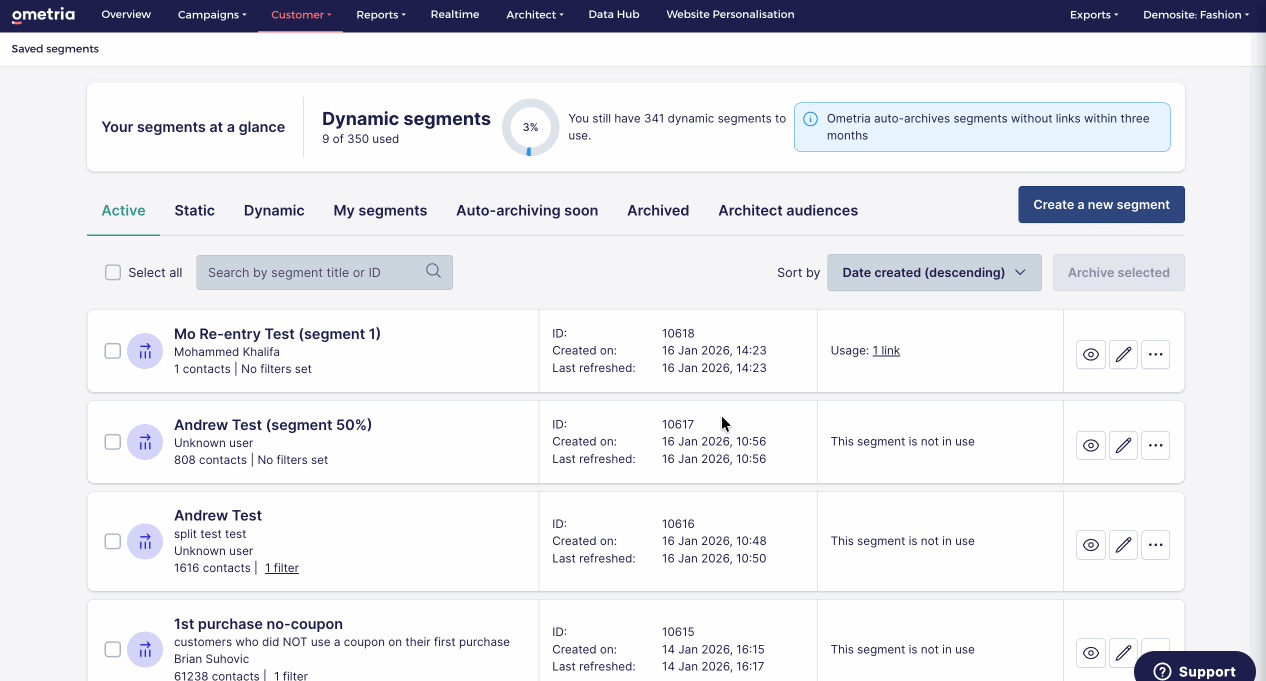Click the '808 contacts' text

210,460
